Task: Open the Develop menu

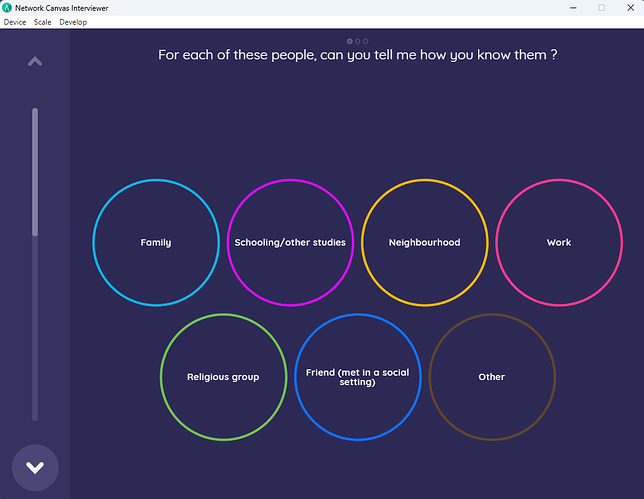Action: click(73, 22)
